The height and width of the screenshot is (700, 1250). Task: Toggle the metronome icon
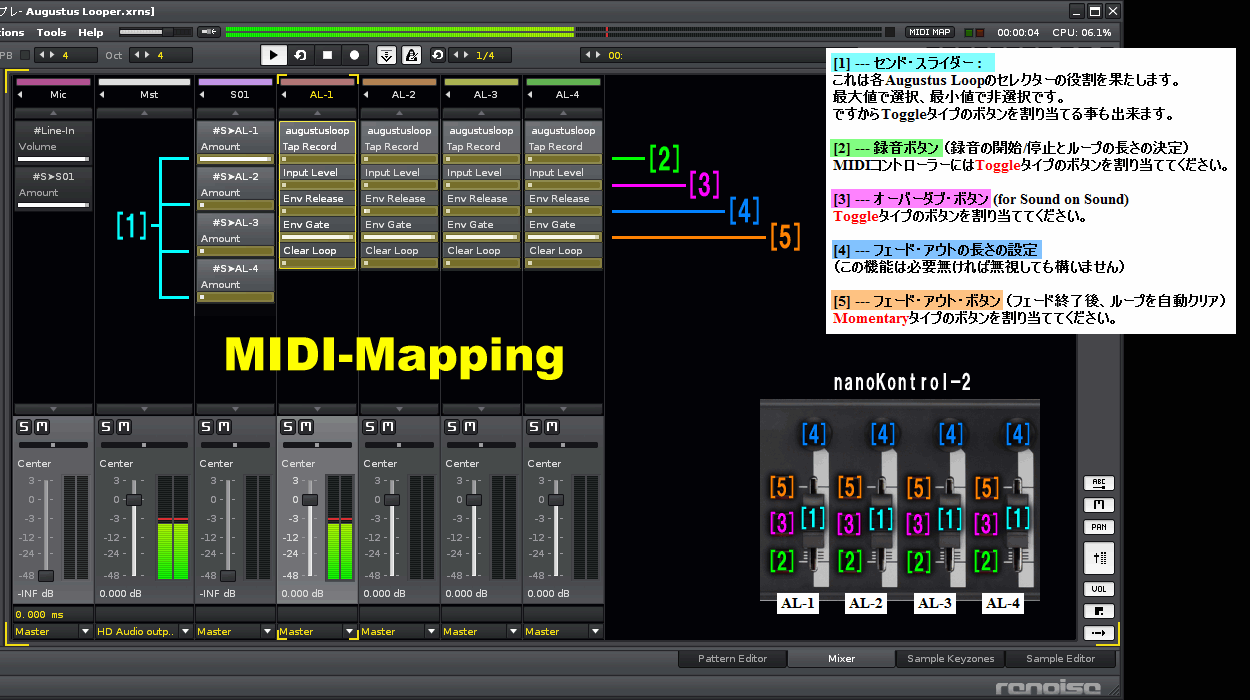pyautogui.click(x=410, y=55)
